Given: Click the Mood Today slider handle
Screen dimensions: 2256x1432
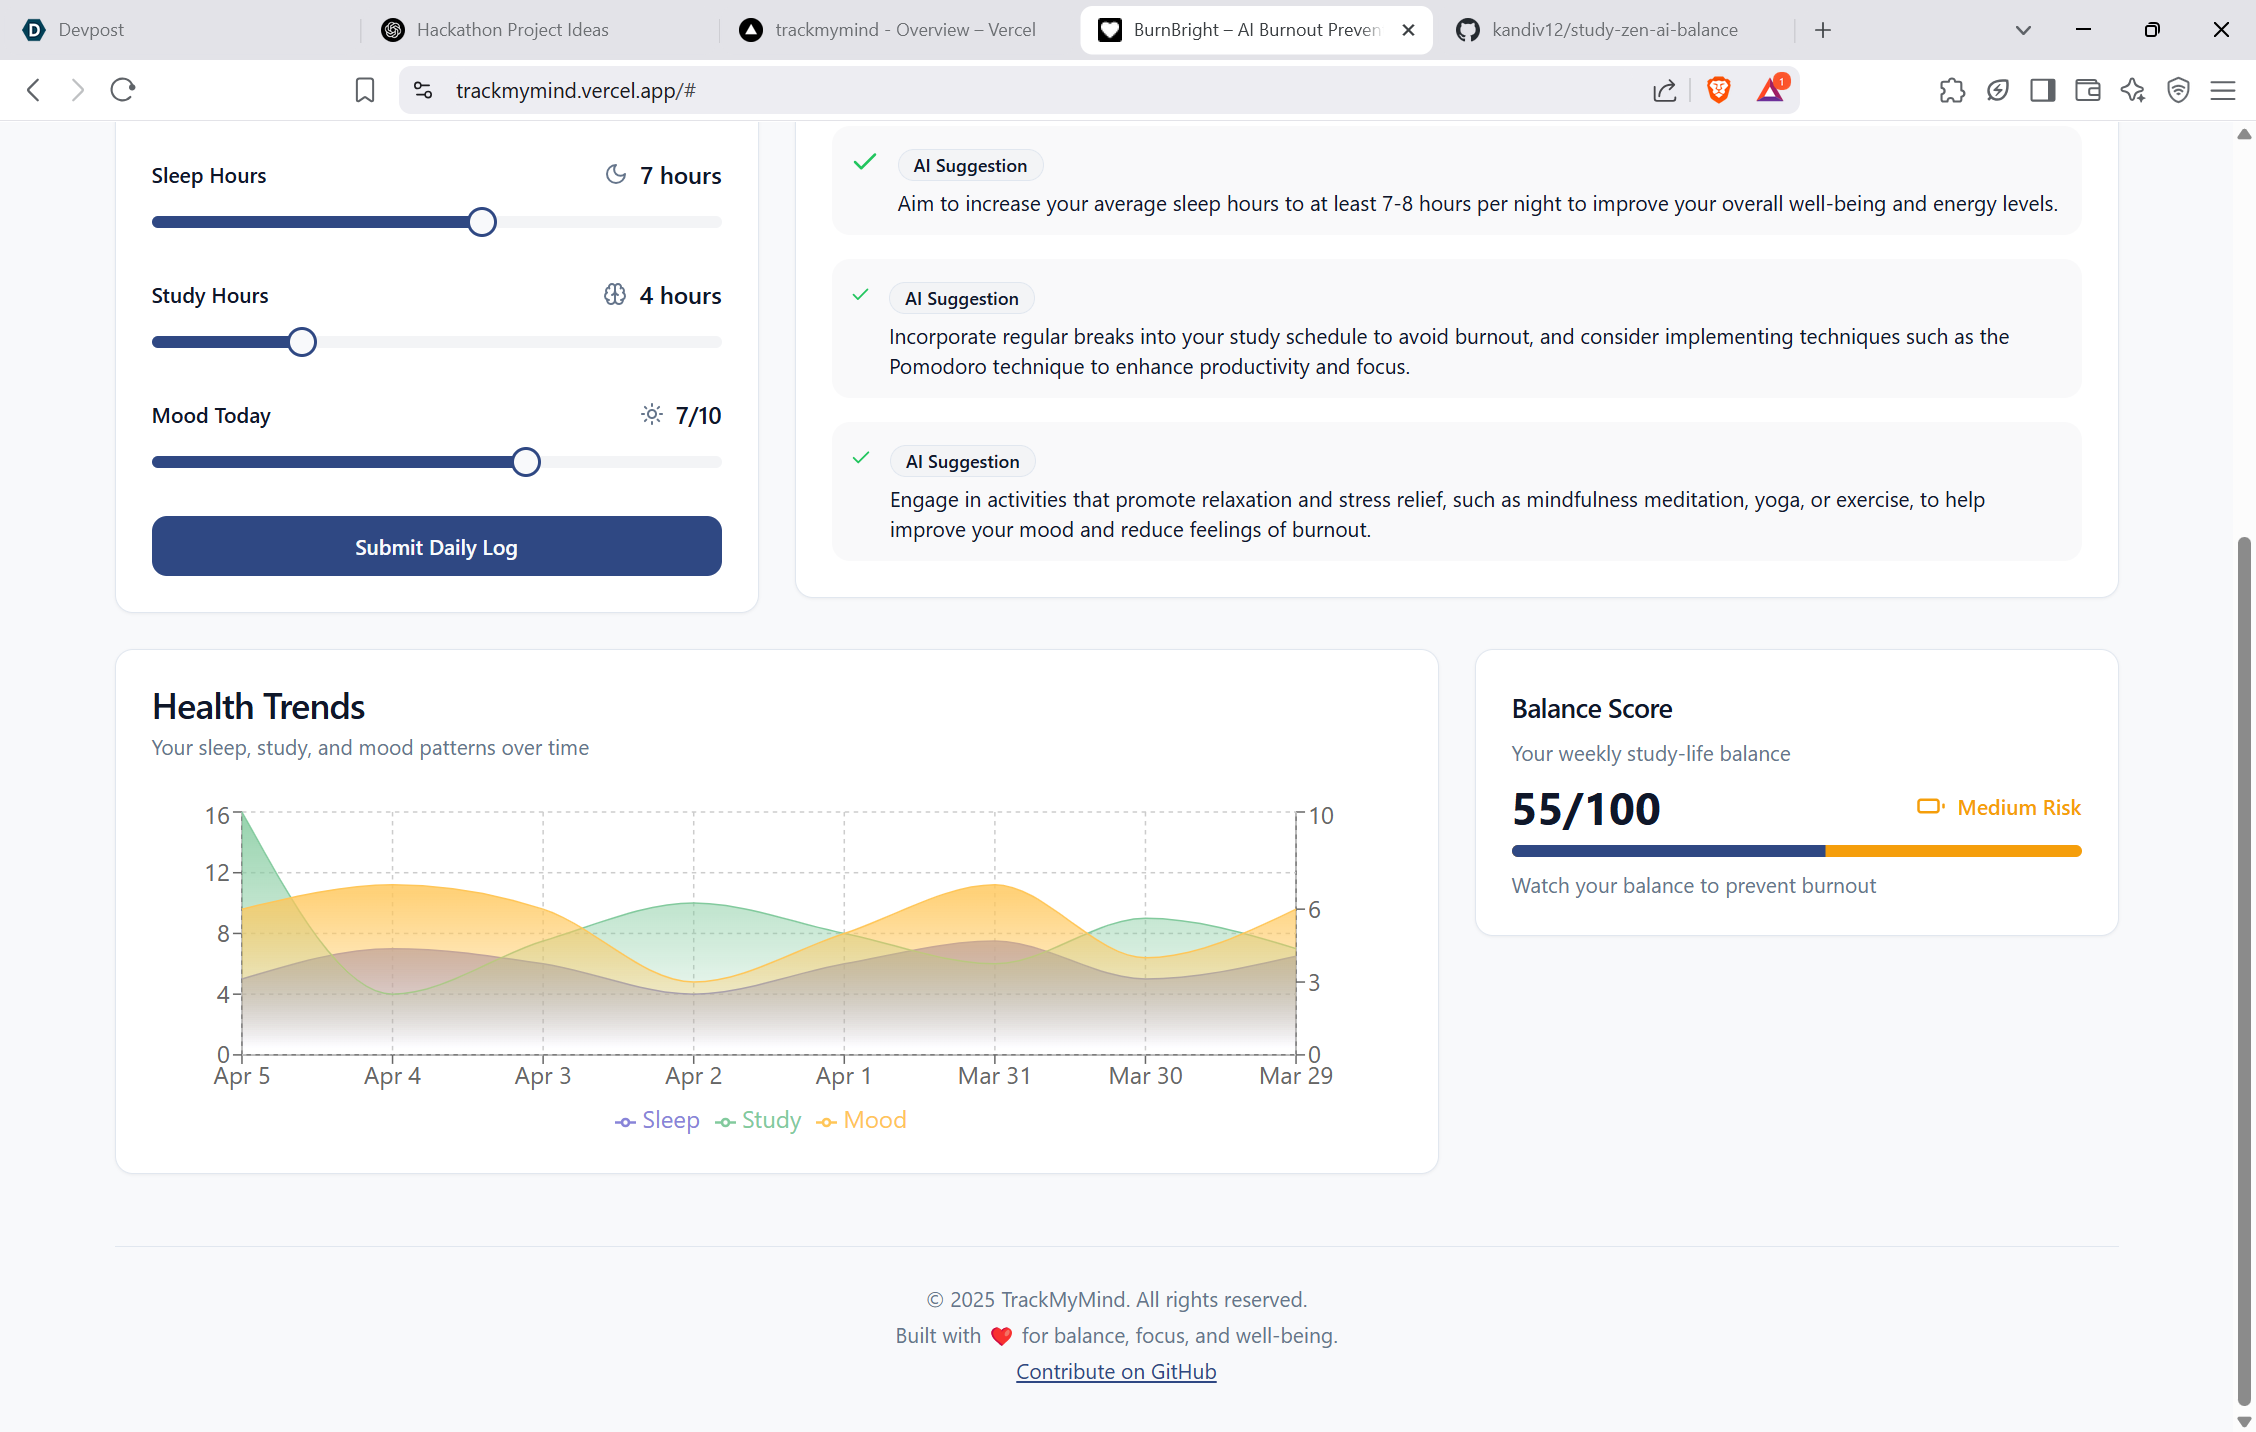Looking at the screenshot, I should click(526, 462).
